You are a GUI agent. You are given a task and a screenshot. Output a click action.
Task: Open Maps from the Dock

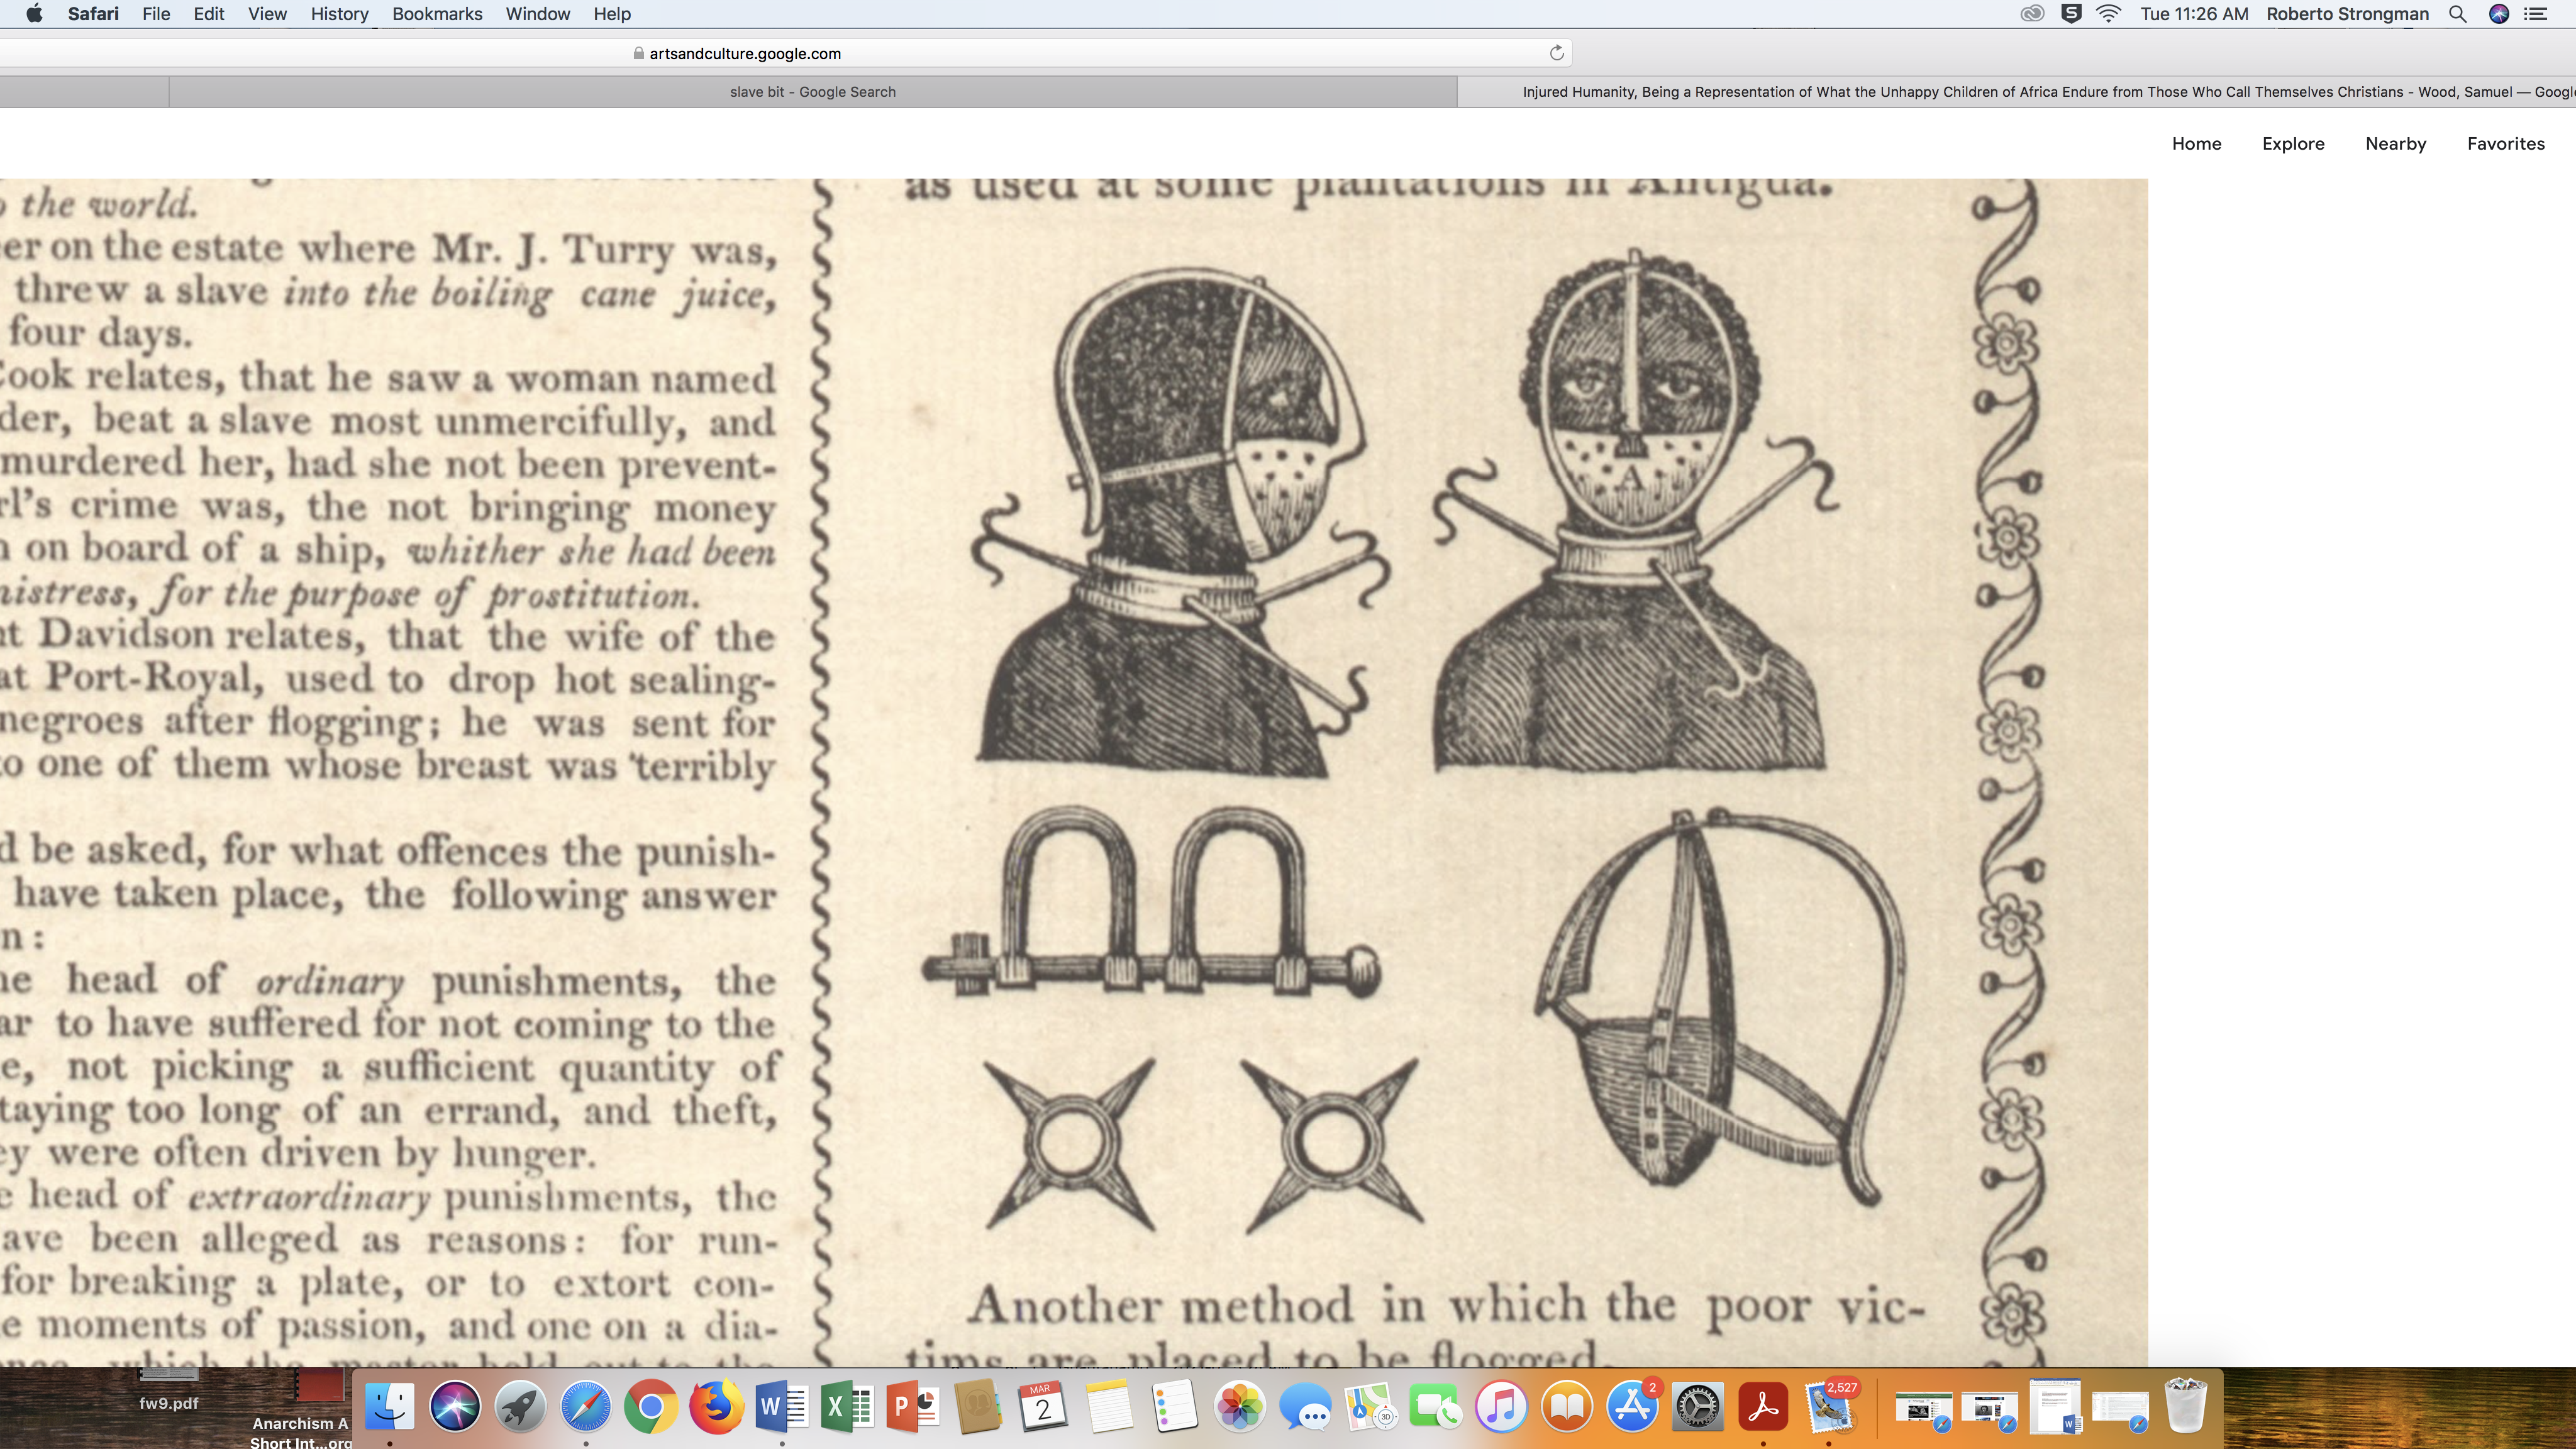point(1371,1406)
